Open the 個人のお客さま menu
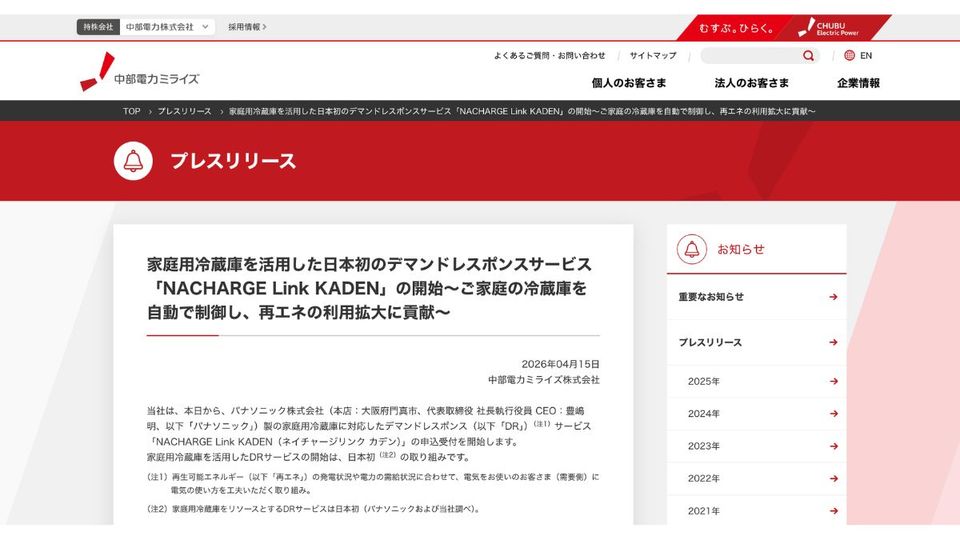 (x=629, y=83)
